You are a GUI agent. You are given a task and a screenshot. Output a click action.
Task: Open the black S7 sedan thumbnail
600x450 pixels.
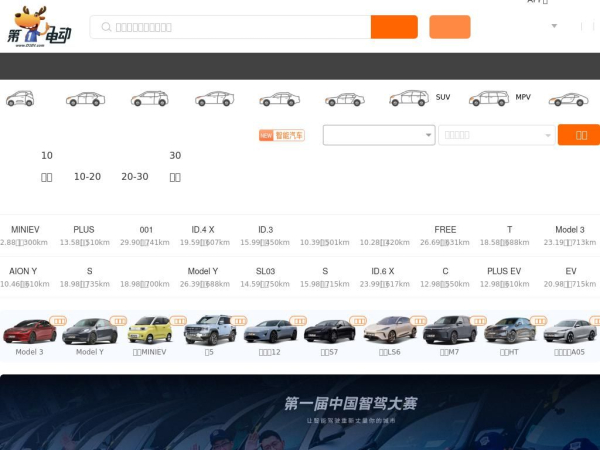(x=329, y=331)
